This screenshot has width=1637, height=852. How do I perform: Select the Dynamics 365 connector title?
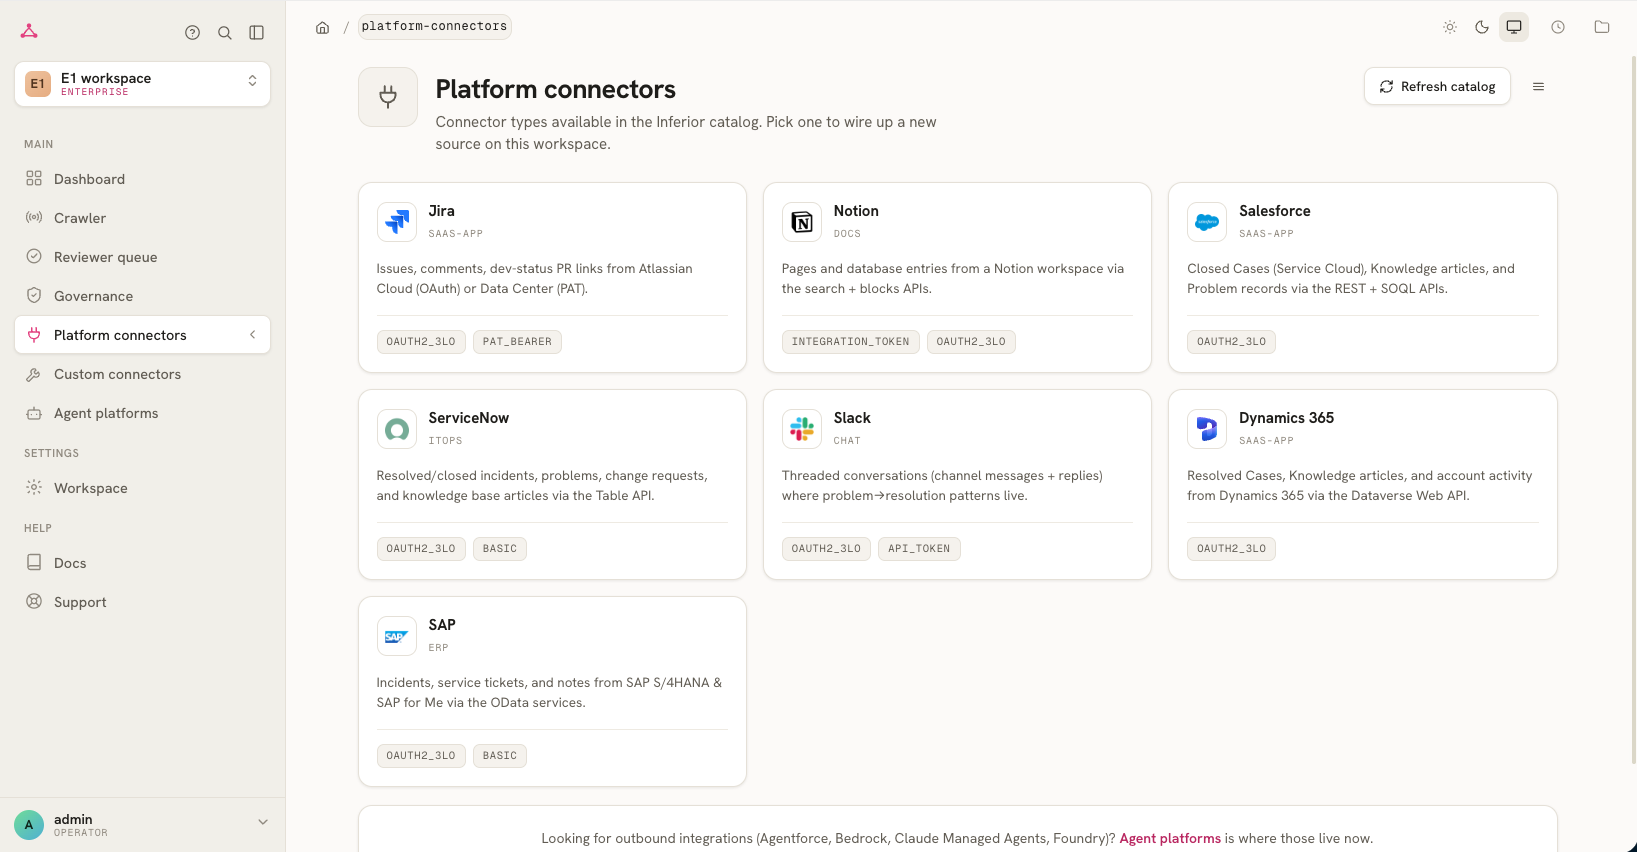pos(1286,418)
